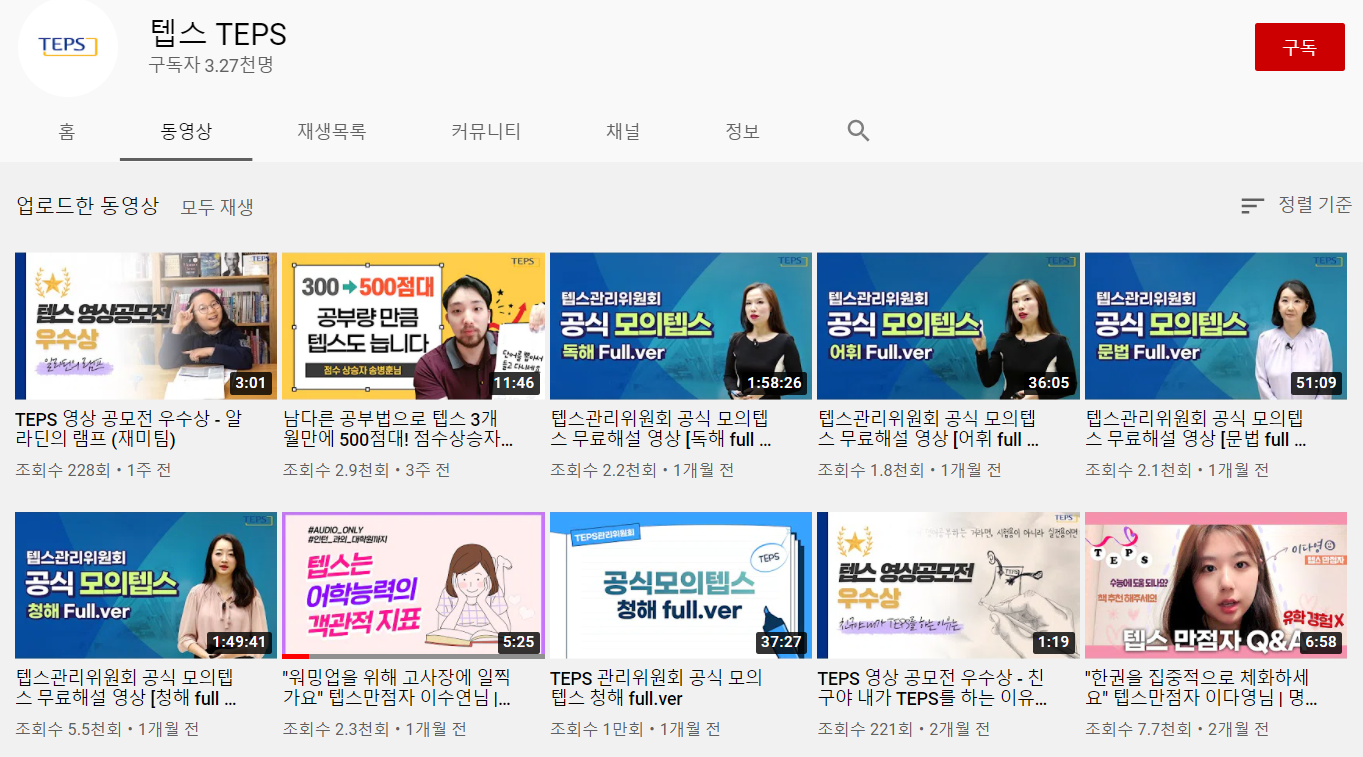The image size is (1363, 757).
Task: Click the text '조회수 7.7천회 • 2개월 전'
Action: [1177, 730]
